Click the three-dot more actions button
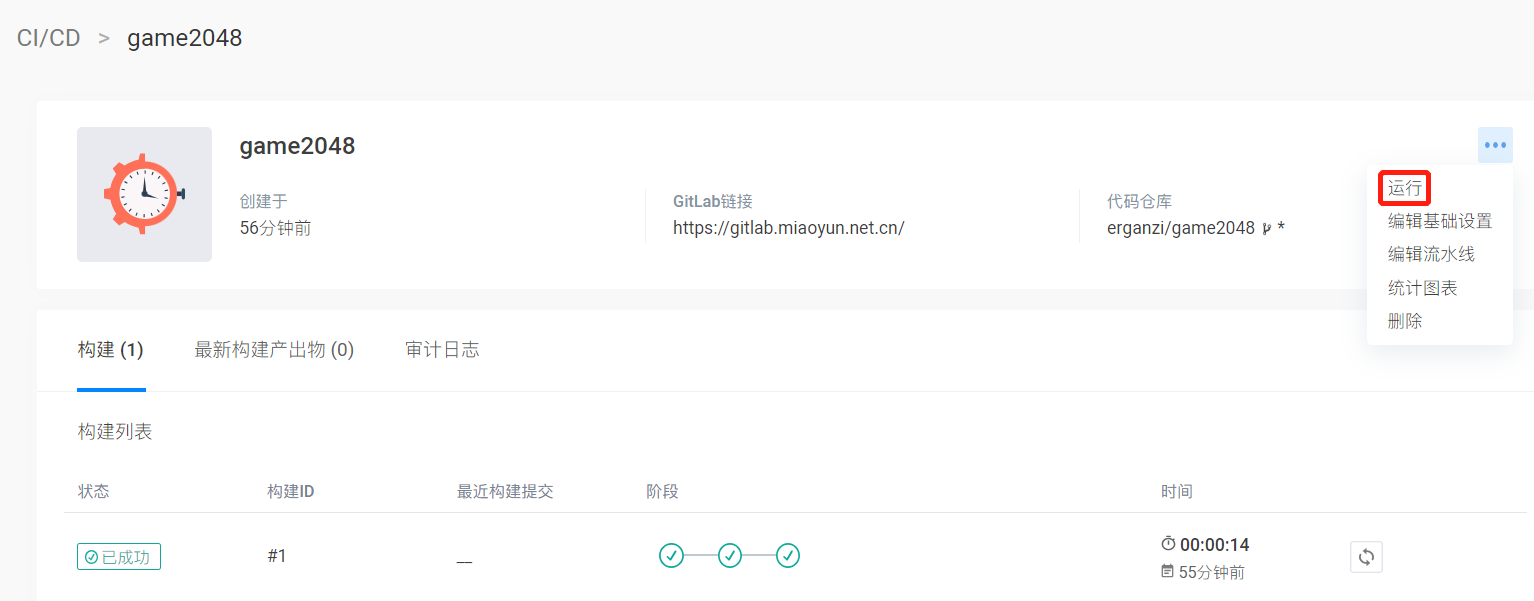This screenshot has height=601, width=1534. click(x=1495, y=146)
